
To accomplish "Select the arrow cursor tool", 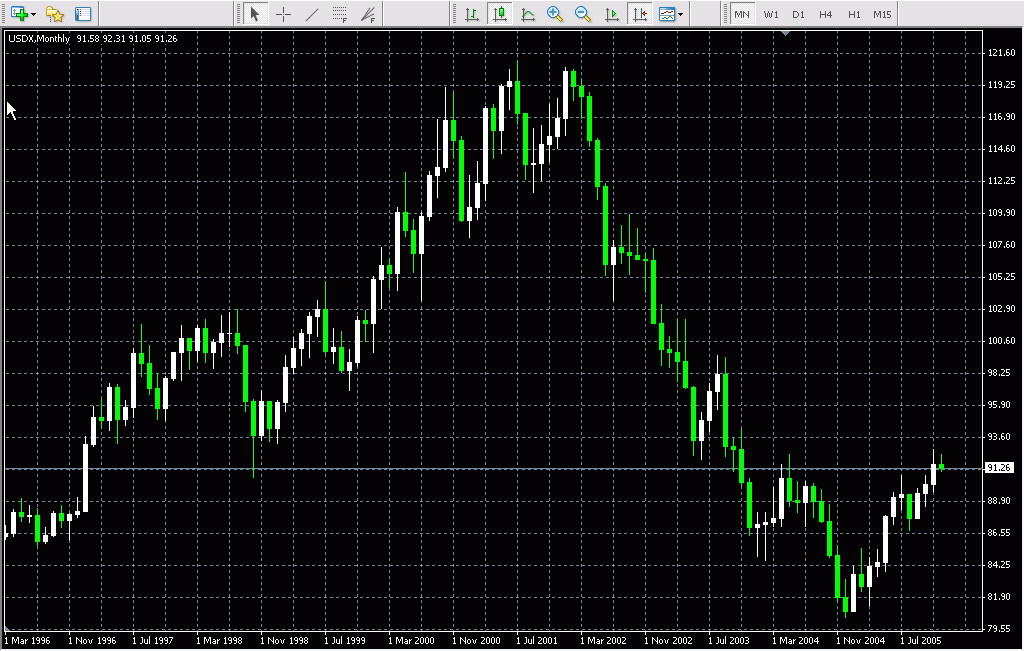I will coord(255,14).
